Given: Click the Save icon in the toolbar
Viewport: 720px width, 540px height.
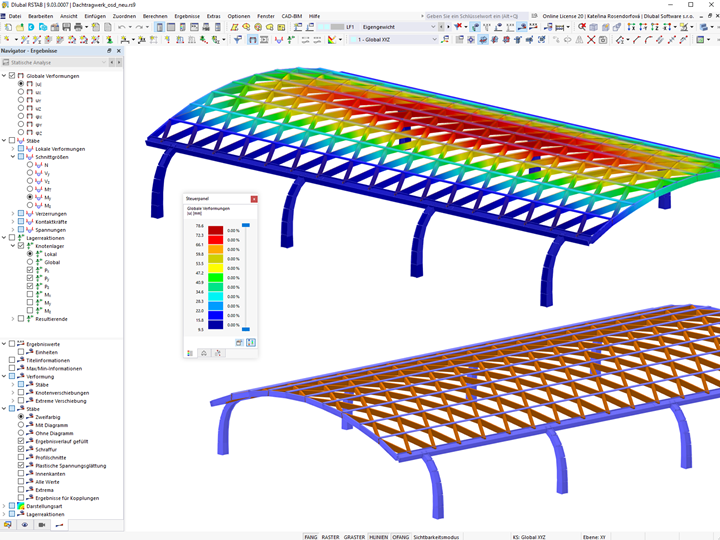Looking at the screenshot, I should pyautogui.click(x=67, y=27).
